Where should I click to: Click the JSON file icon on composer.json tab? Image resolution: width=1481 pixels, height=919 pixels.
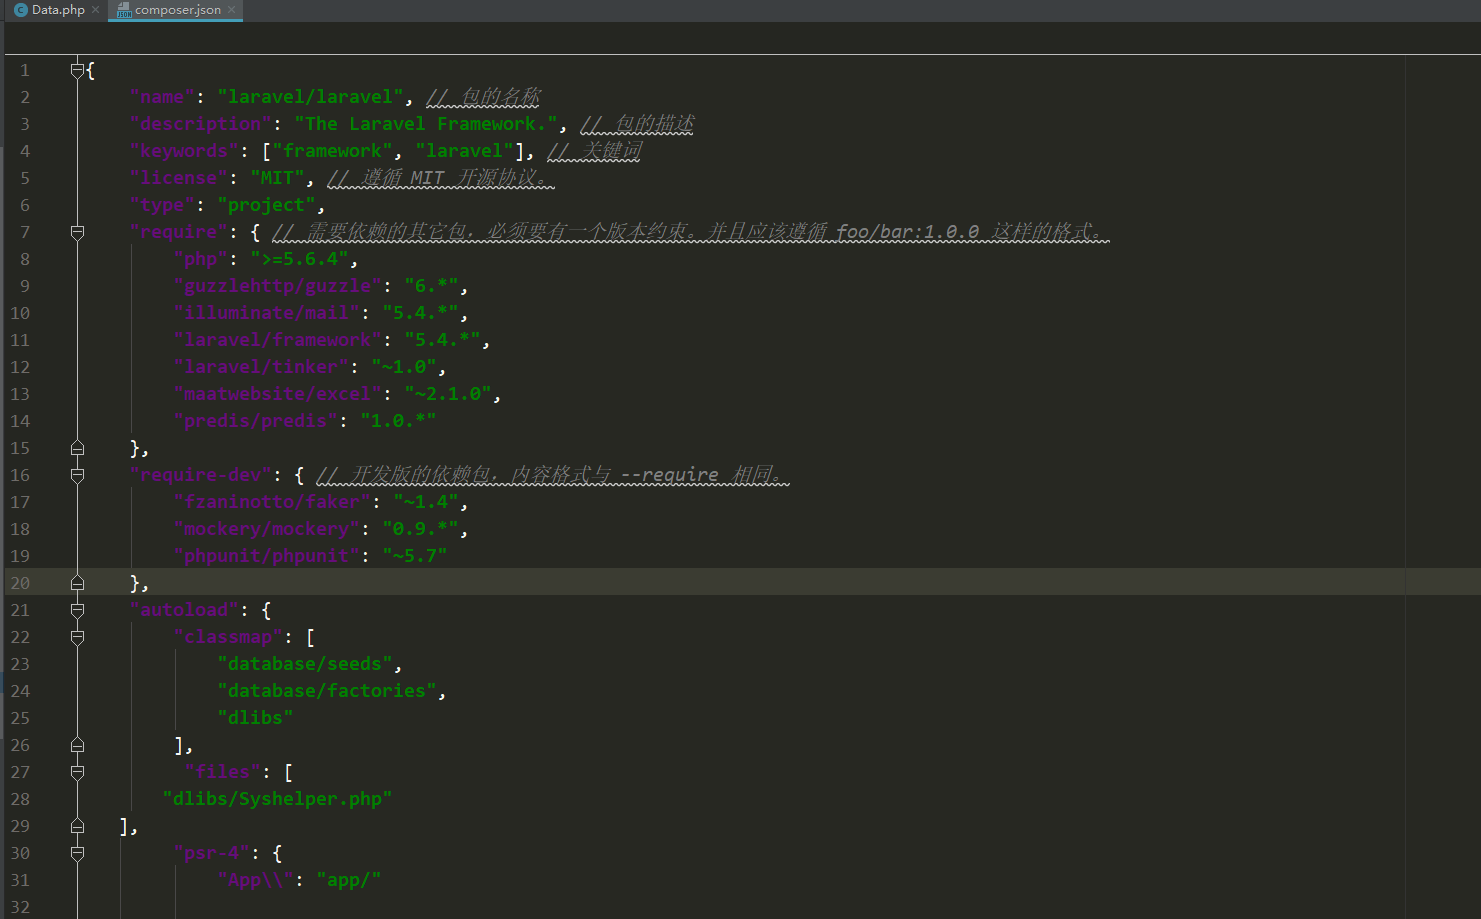coord(124,10)
